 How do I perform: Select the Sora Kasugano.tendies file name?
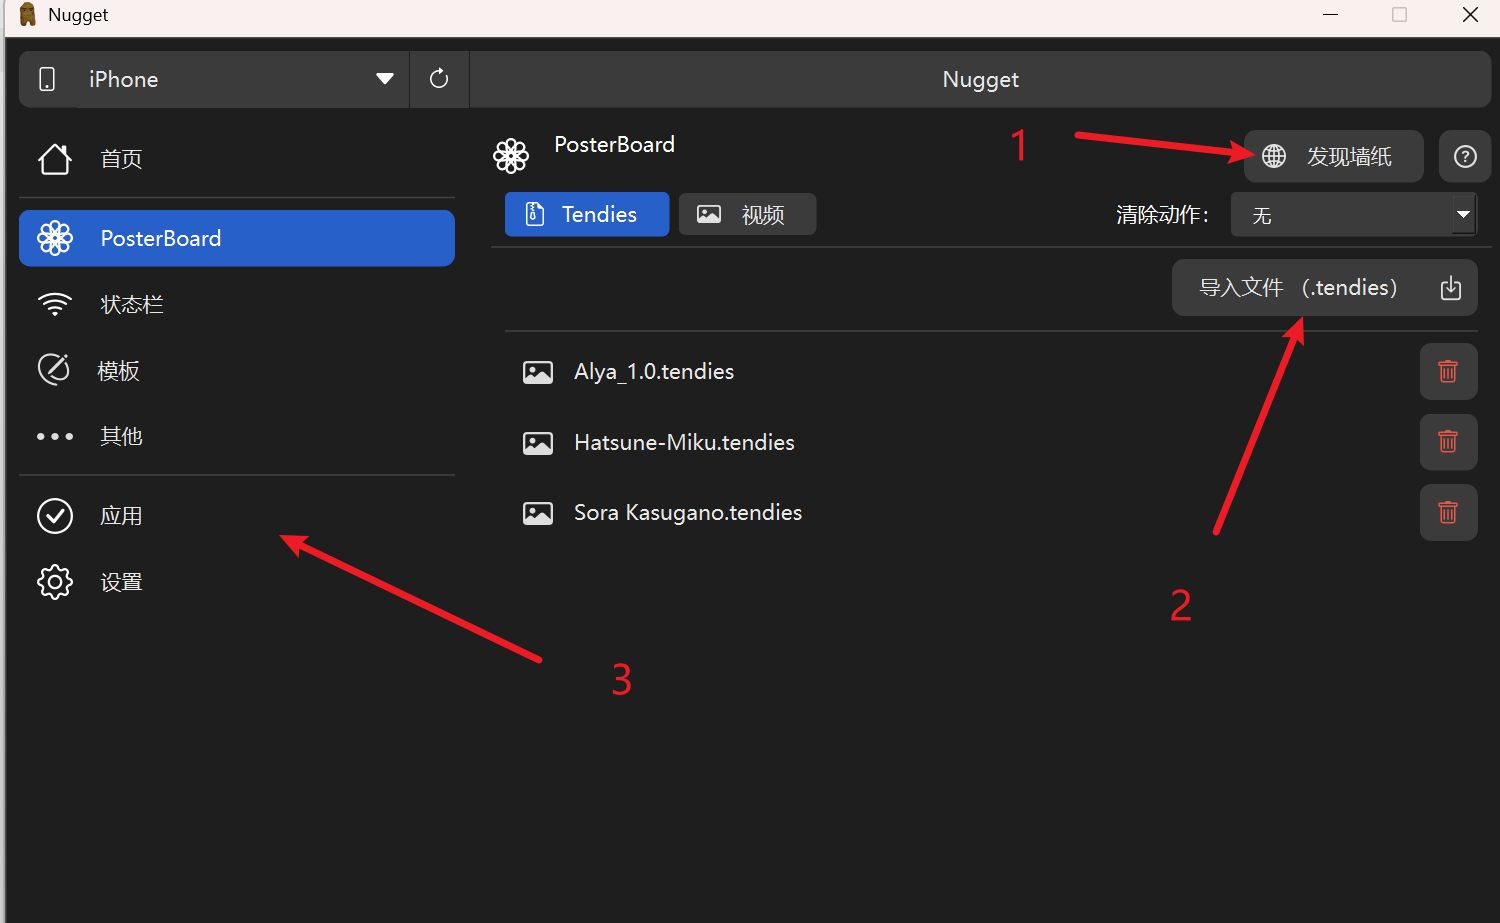click(688, 513)
